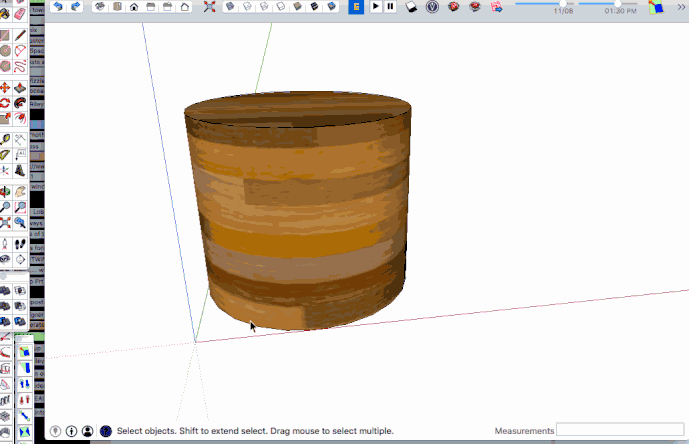Select the Front view house icon
This screenshot has height=444, width=689.
(x=134, y=7)
